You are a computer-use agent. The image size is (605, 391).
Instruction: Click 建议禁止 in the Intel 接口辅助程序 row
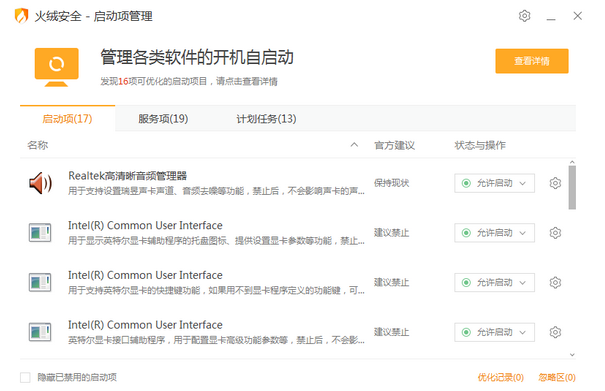[391, 332]
